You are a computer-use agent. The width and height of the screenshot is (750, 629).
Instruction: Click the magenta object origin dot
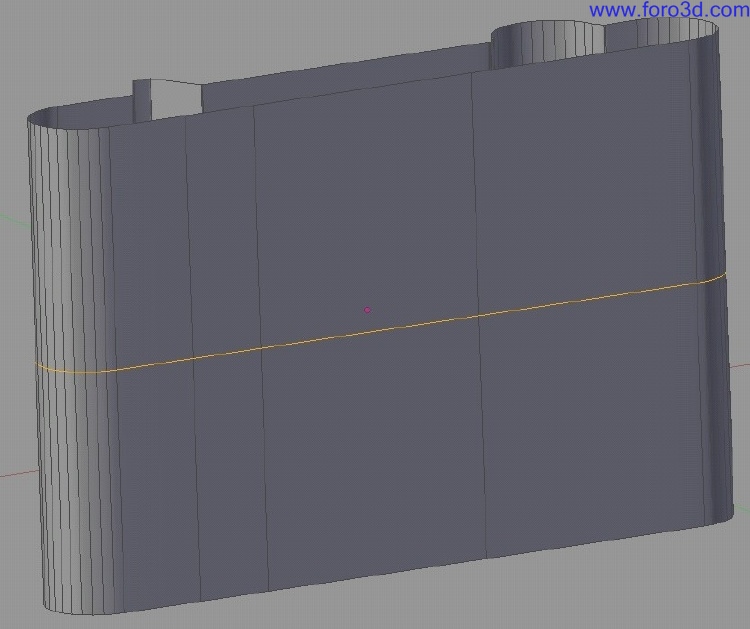pos(367,310)
